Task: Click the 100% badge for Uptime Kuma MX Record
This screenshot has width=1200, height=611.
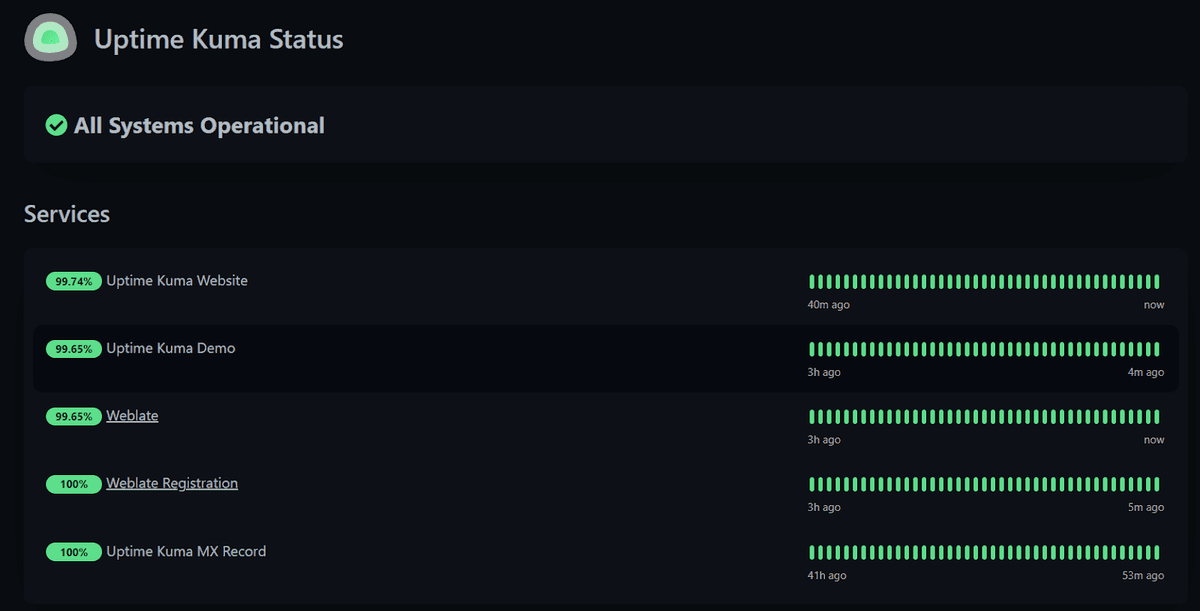Action: [73, 551]
